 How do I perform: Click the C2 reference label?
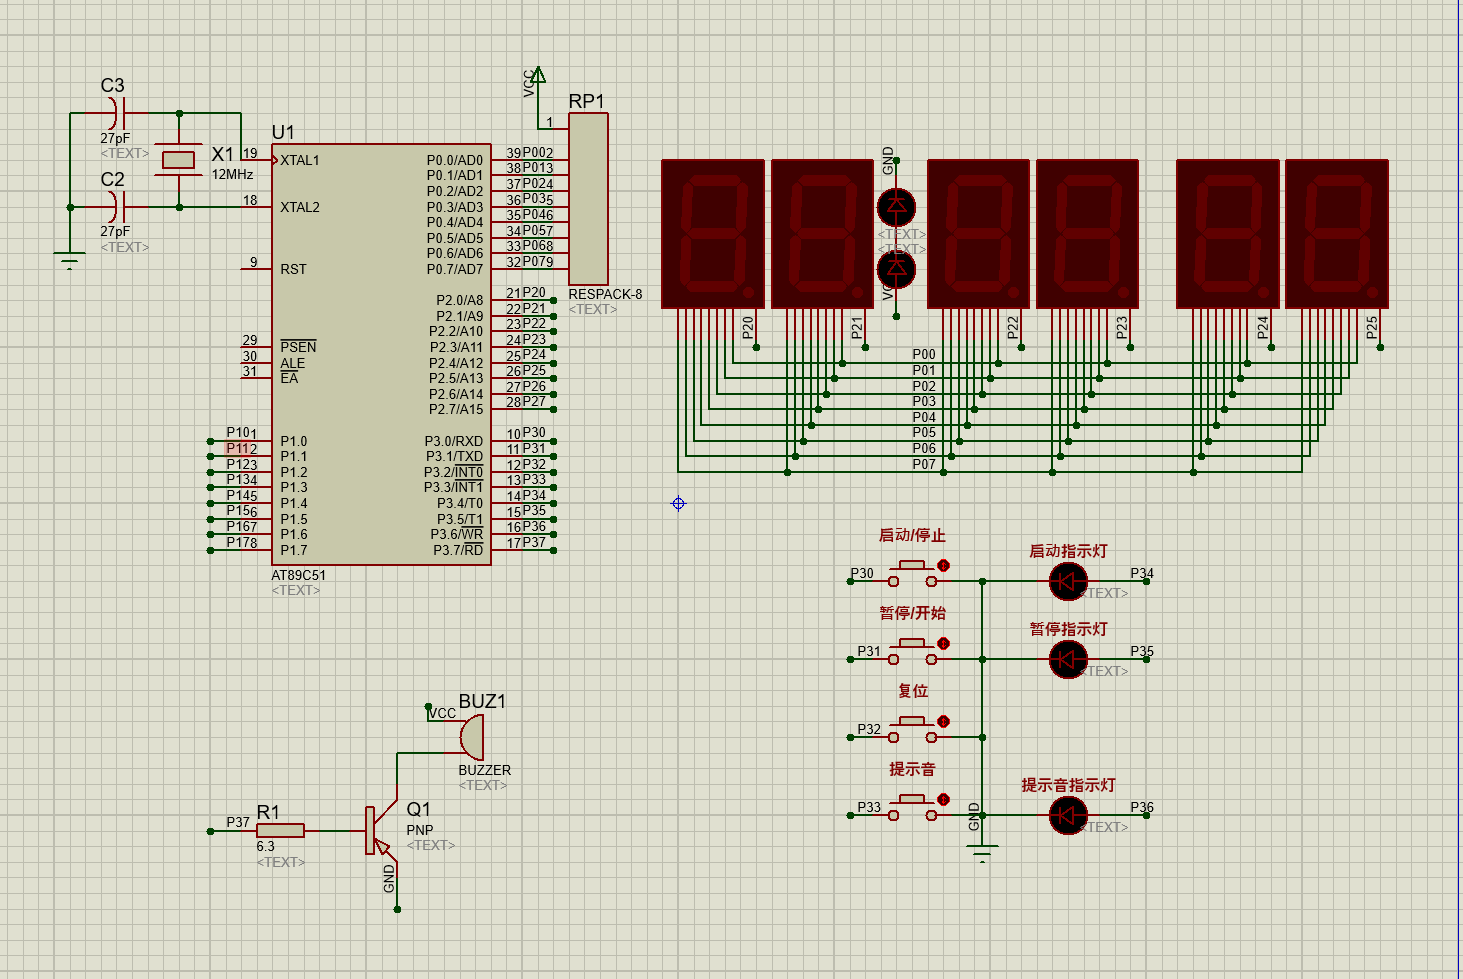pyautogui.click(x=112, y=179)
